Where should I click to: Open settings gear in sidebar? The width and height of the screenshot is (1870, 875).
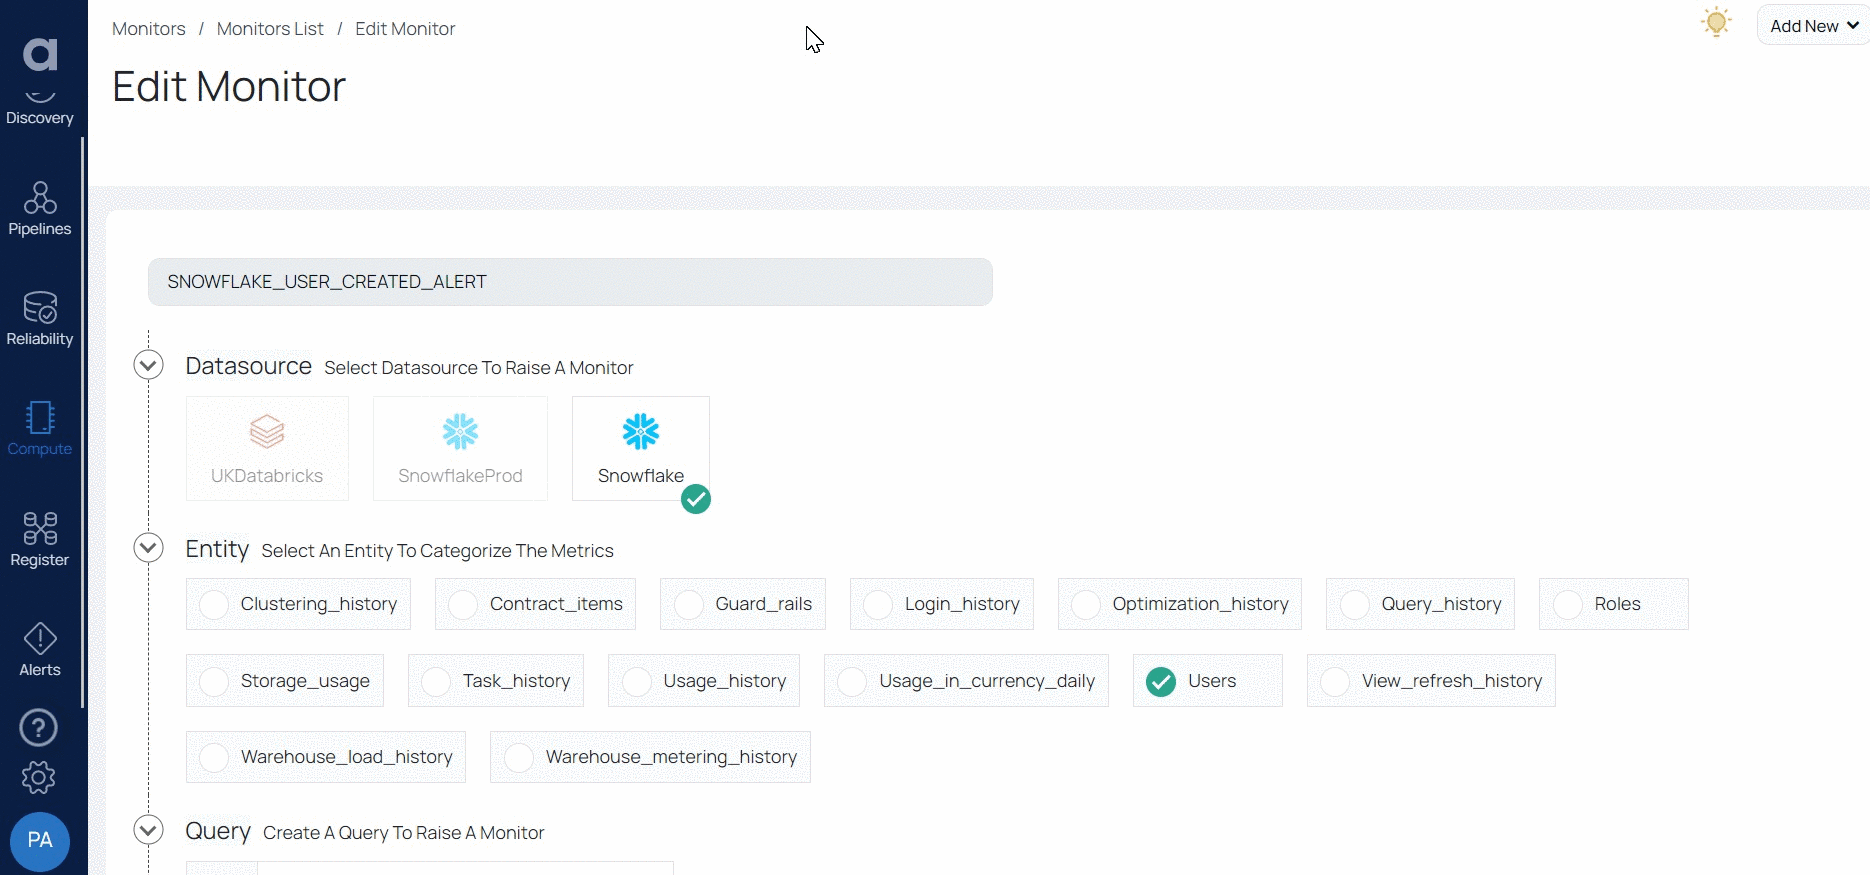[39, 778]
